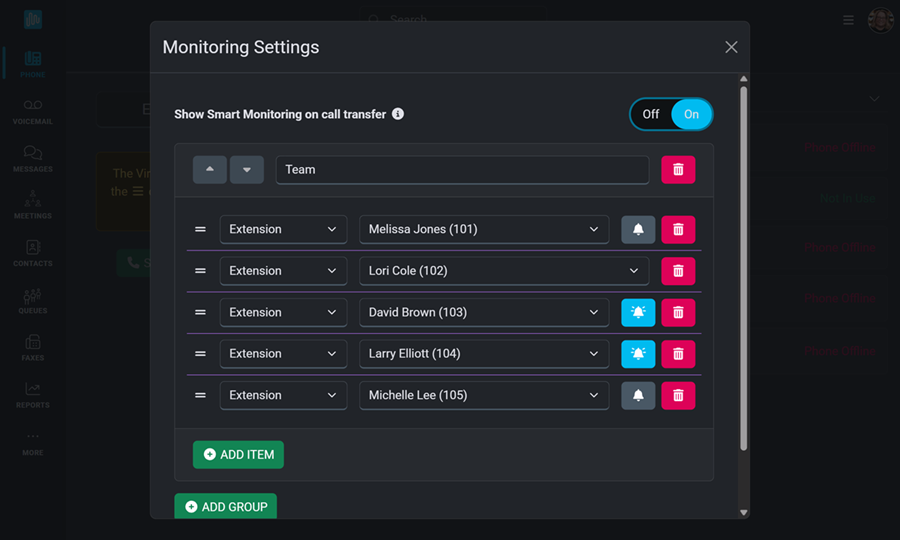Image resolution: width=900 pixels, height=540 pixels.
Task: Open Messages in the sidebar
Action: click(33, 159)
